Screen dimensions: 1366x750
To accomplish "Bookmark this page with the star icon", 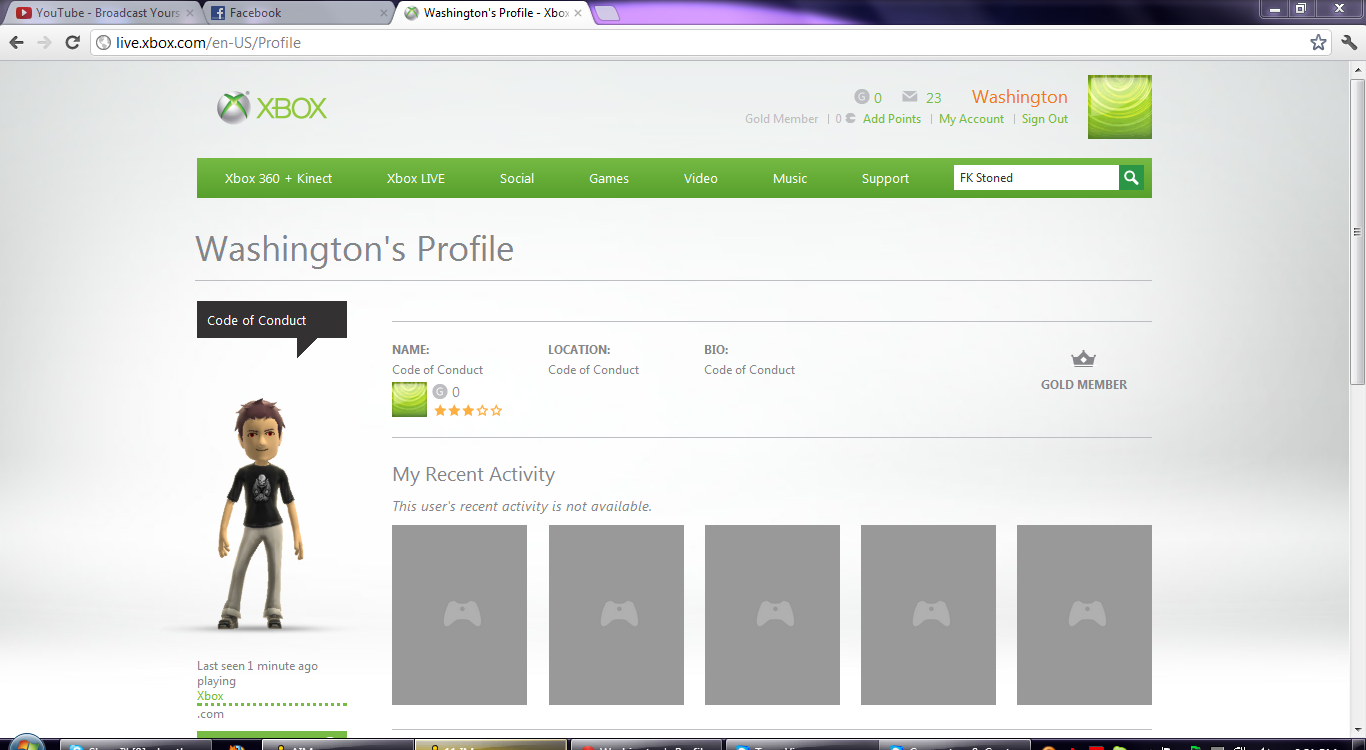I will [x=1319, y=42].
